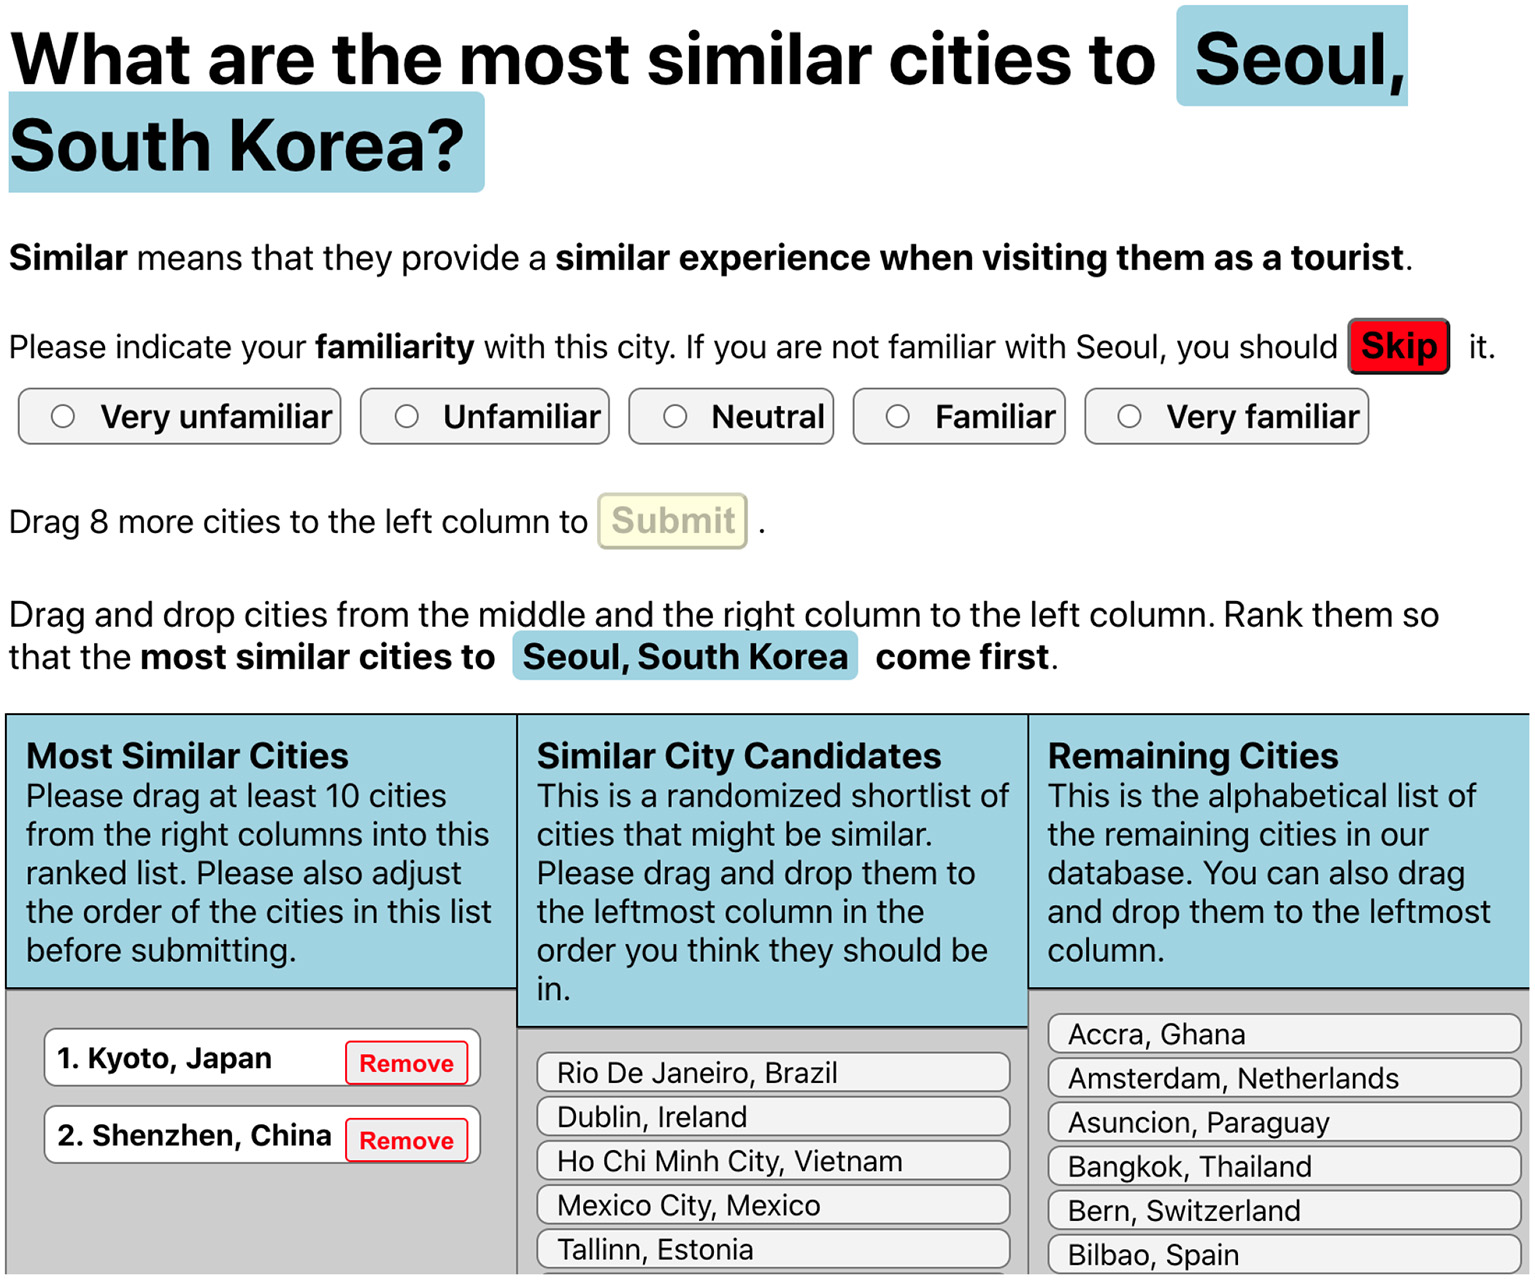The image size is (1535, 1280).
Task: Click the Tallinn, Estonia candidate
Action: point(772,1249)
